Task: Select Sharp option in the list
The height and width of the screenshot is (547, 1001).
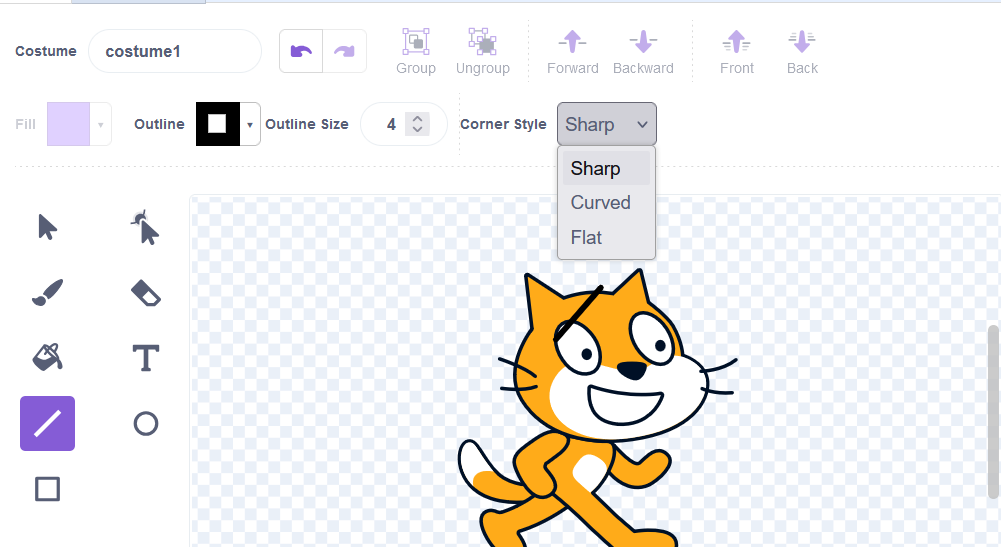Action: point(596,169)
